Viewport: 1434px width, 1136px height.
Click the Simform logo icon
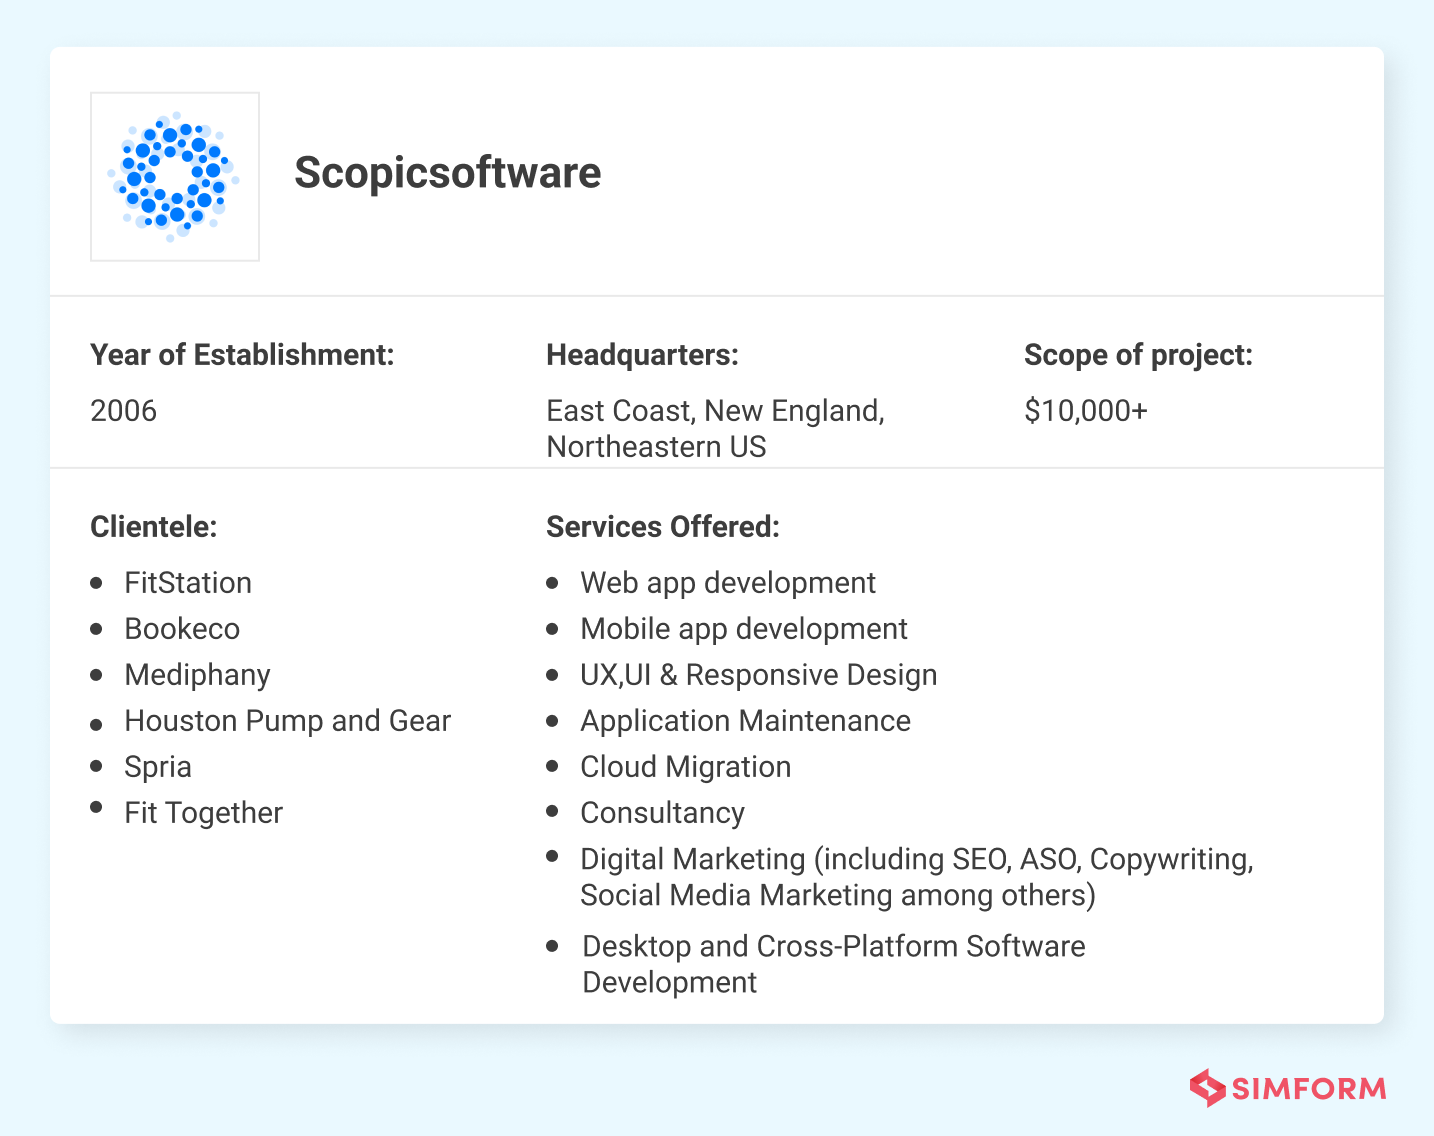[x=1207, y=1088]
